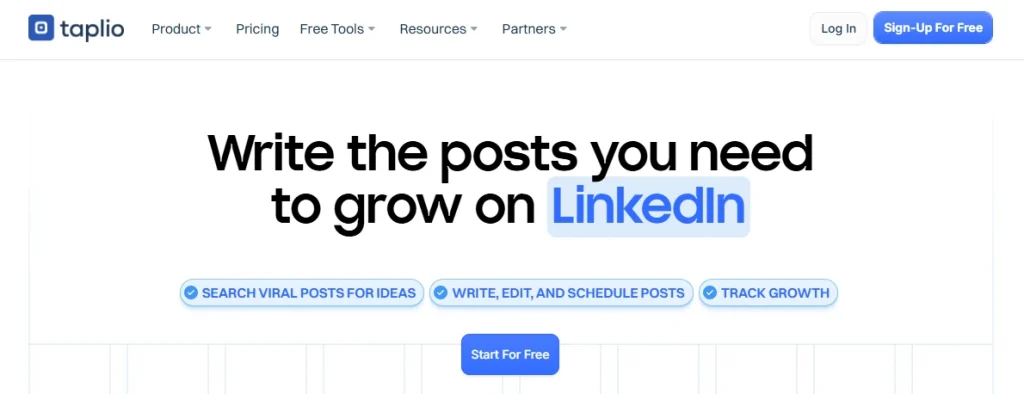Screen dimensions: 1024x394
Task: Click the Log In button
Action: pyautogui.click(x=839, y=29)
